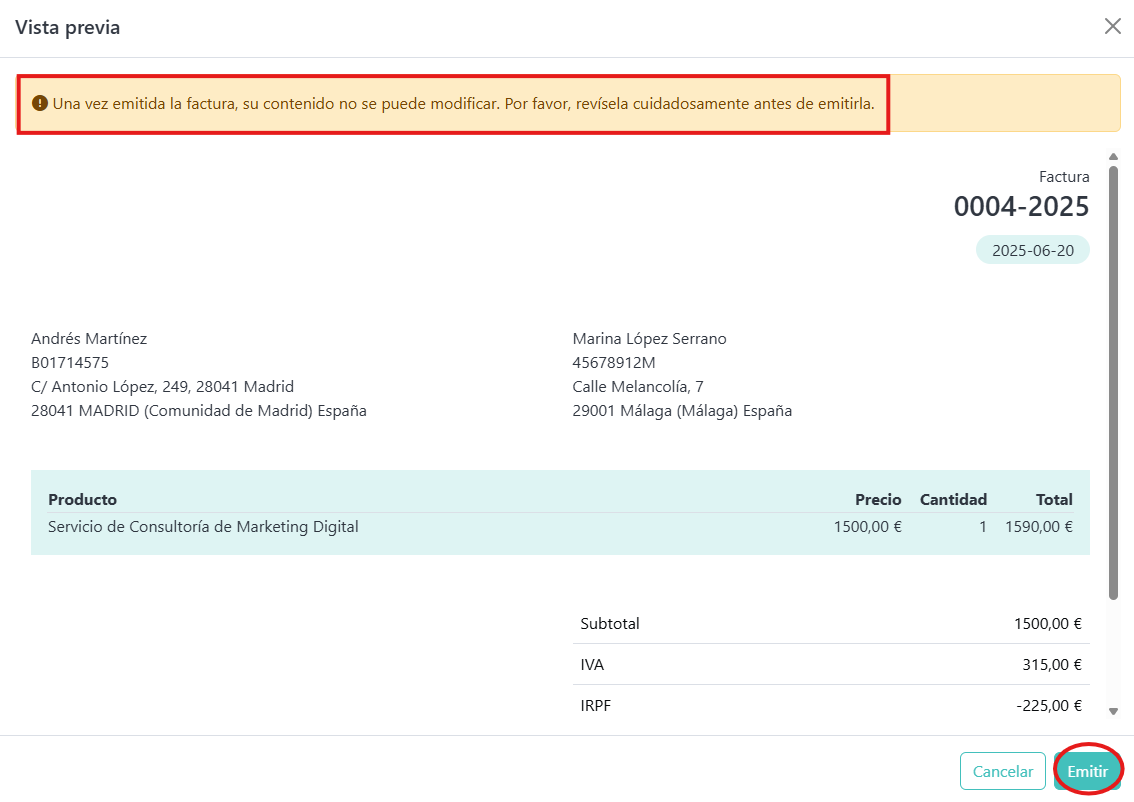Click issuer name Andrés Martínez

pos(89,339)
